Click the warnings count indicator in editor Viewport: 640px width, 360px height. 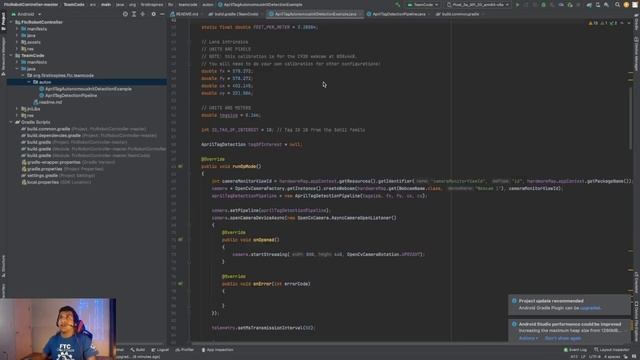click(593, 23)
